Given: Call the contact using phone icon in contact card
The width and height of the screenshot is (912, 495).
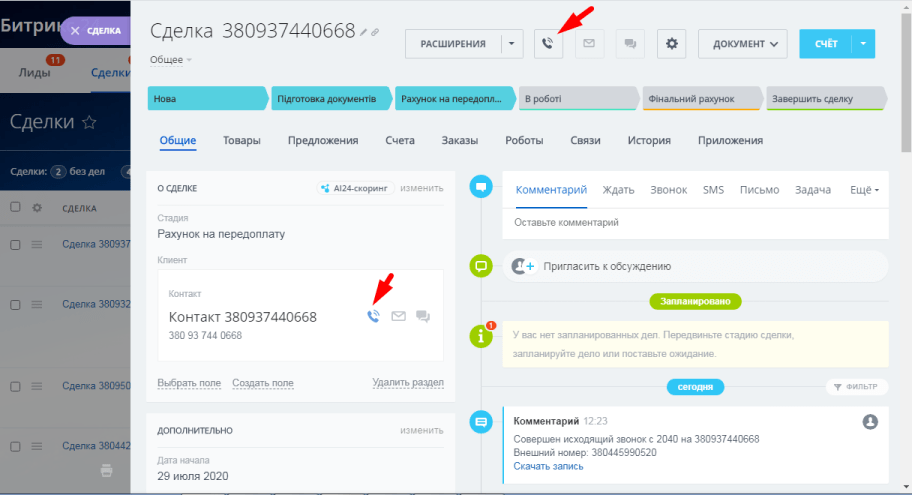Looking at the screenshot, I should tap(373, 317).
